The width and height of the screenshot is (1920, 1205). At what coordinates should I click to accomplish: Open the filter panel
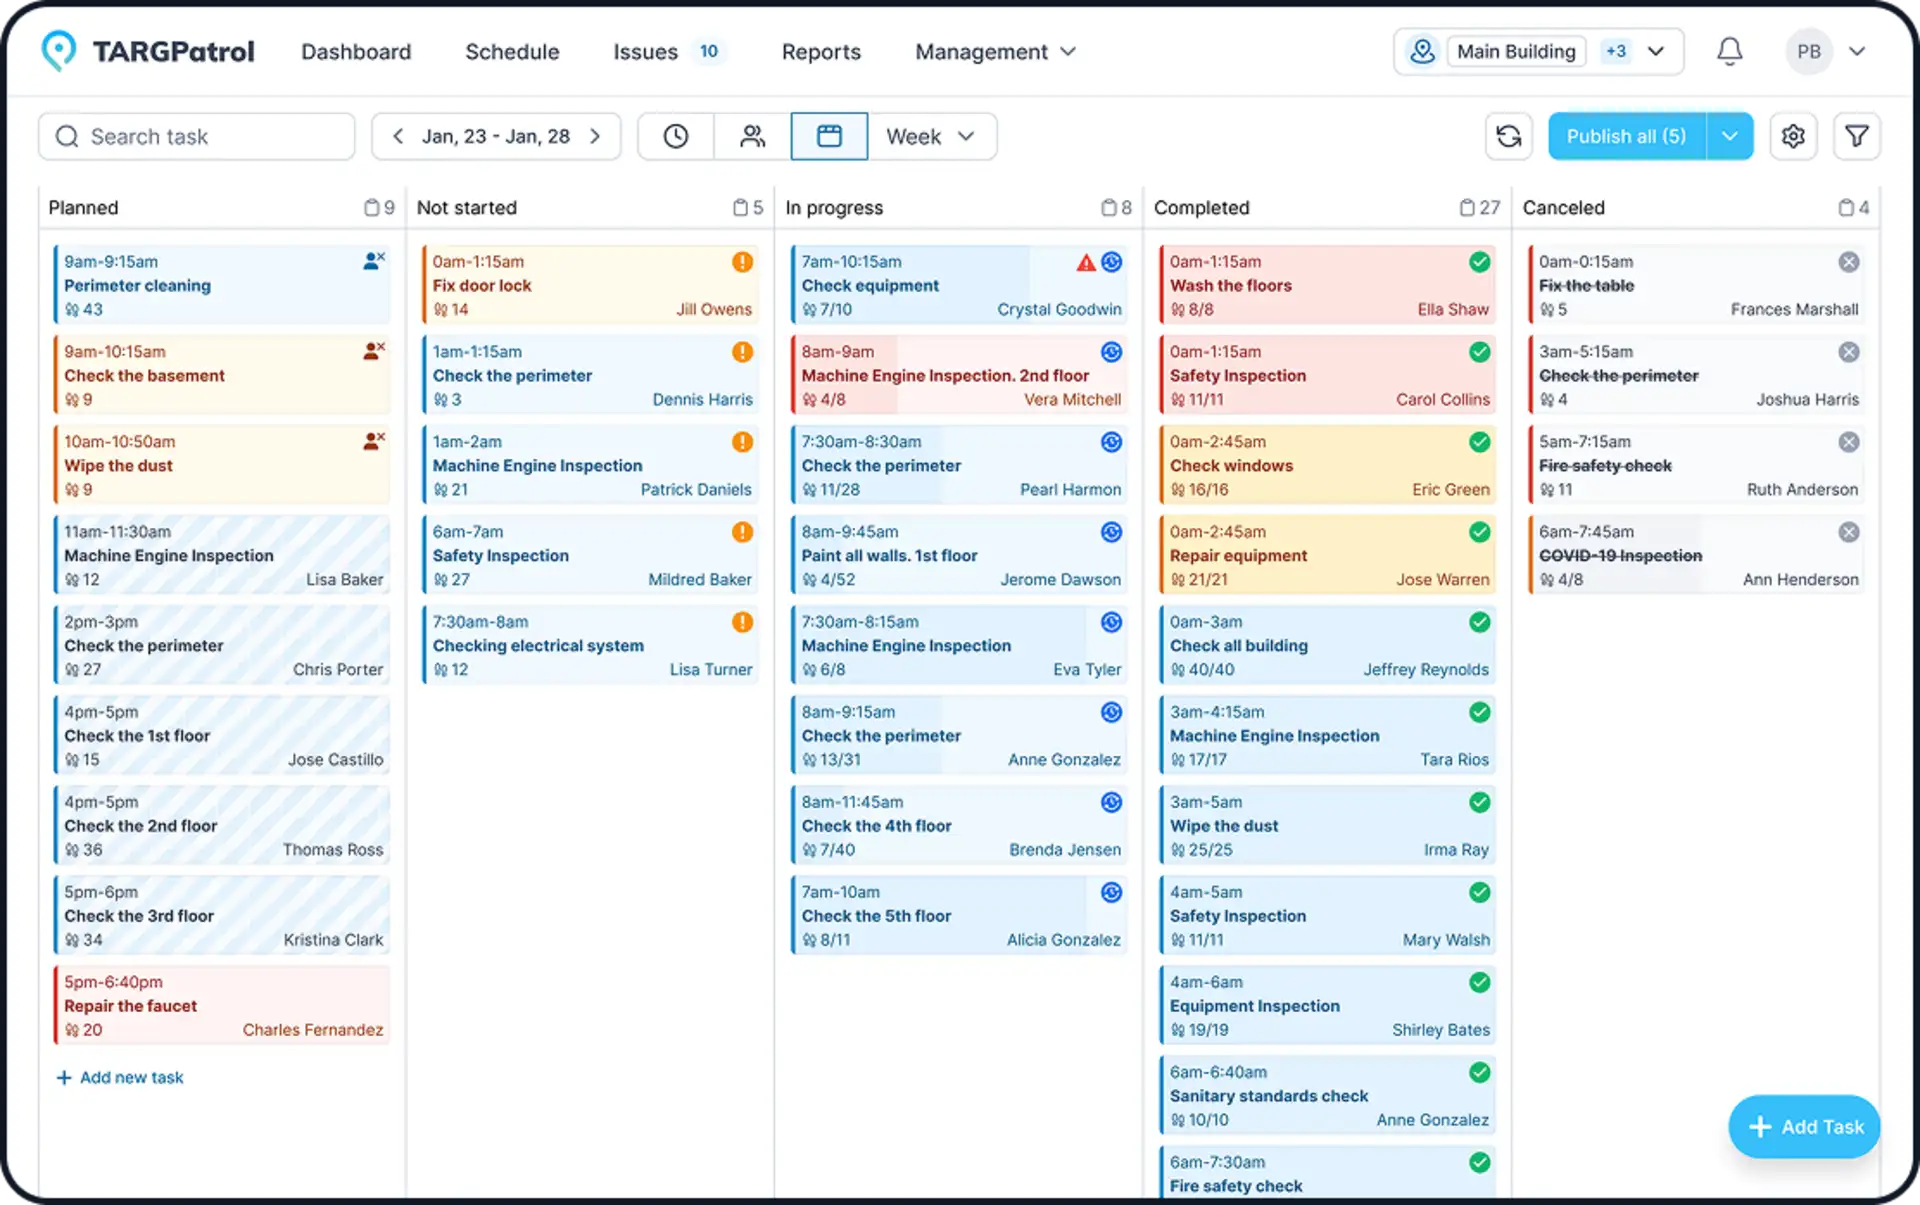tap(1857, 136)
